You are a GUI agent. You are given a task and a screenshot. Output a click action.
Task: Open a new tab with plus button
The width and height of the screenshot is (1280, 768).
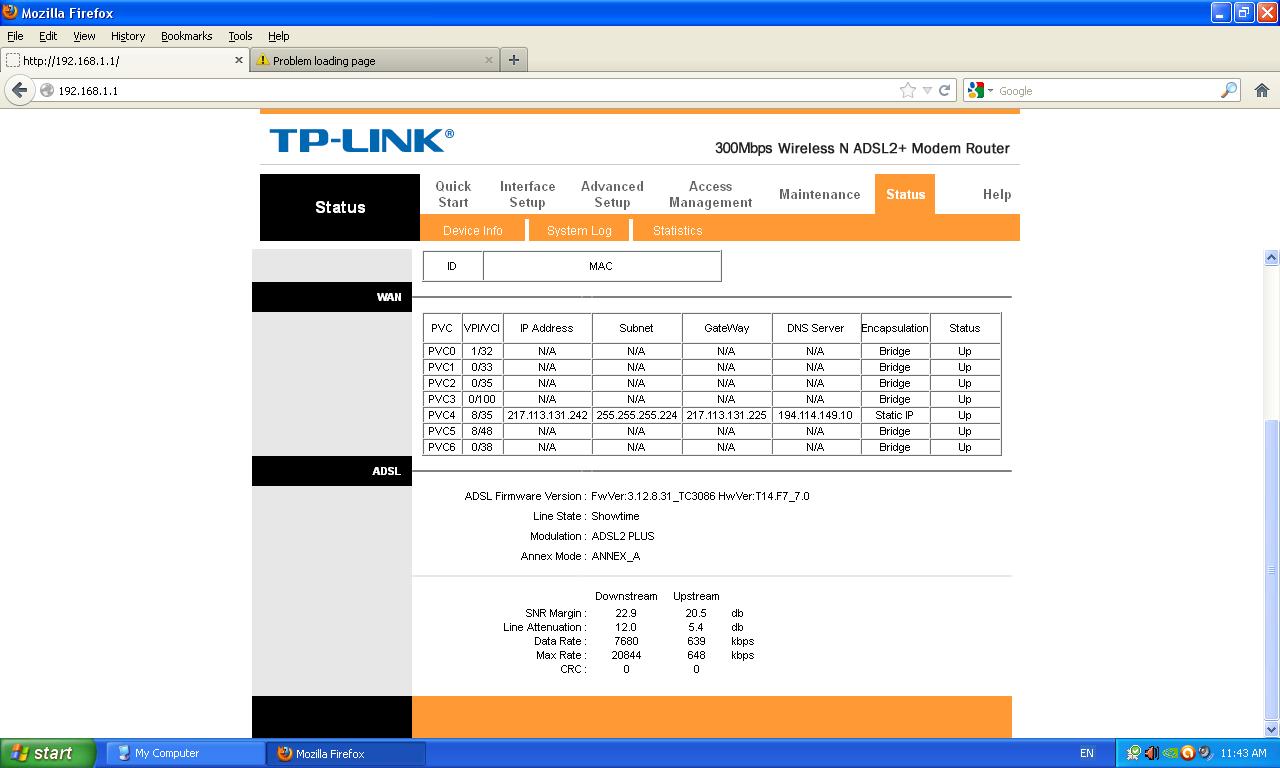(513, 60)
